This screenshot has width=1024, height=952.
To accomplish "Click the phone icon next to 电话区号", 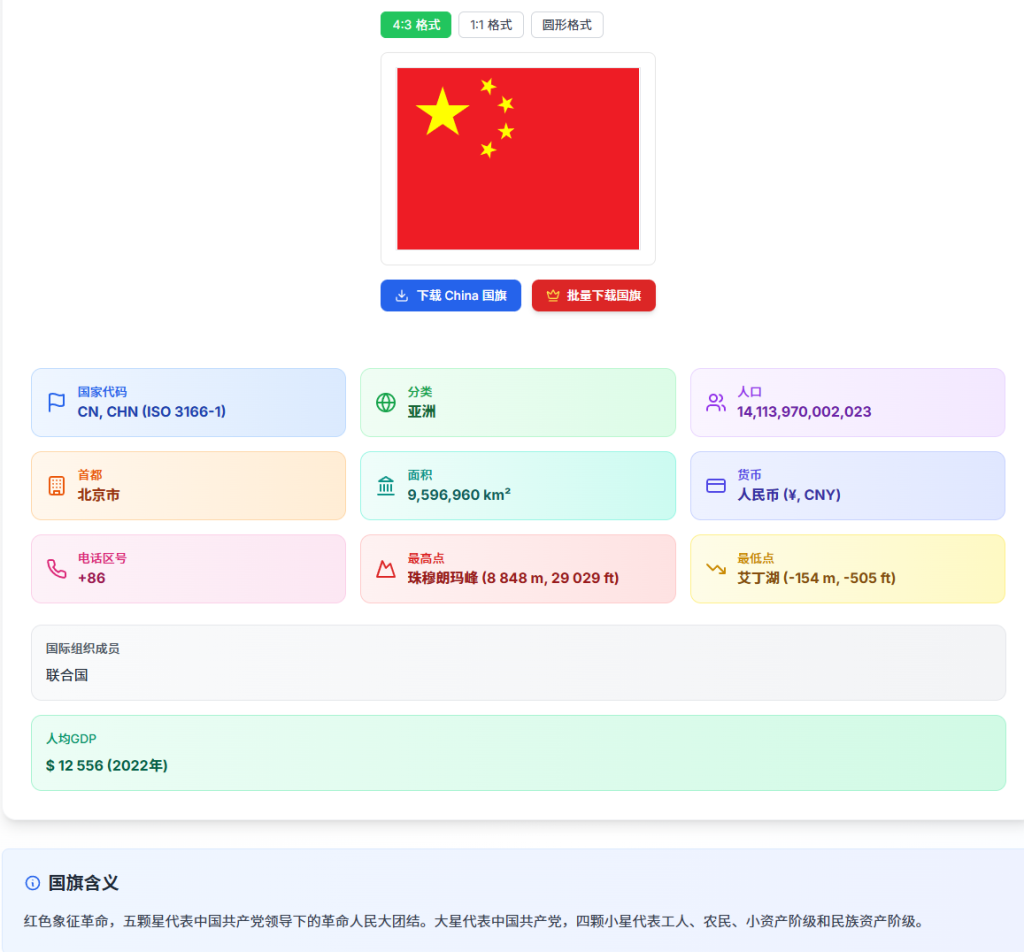I will coord(57,568).
